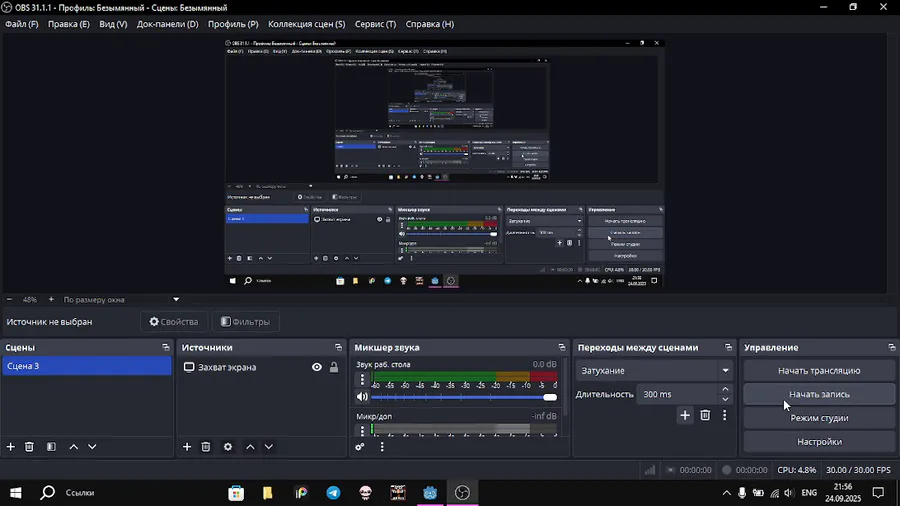The height and width of the screenshot is (506, 900).
Task: Open the Справка (H) menu
Action: pos(430,24)
